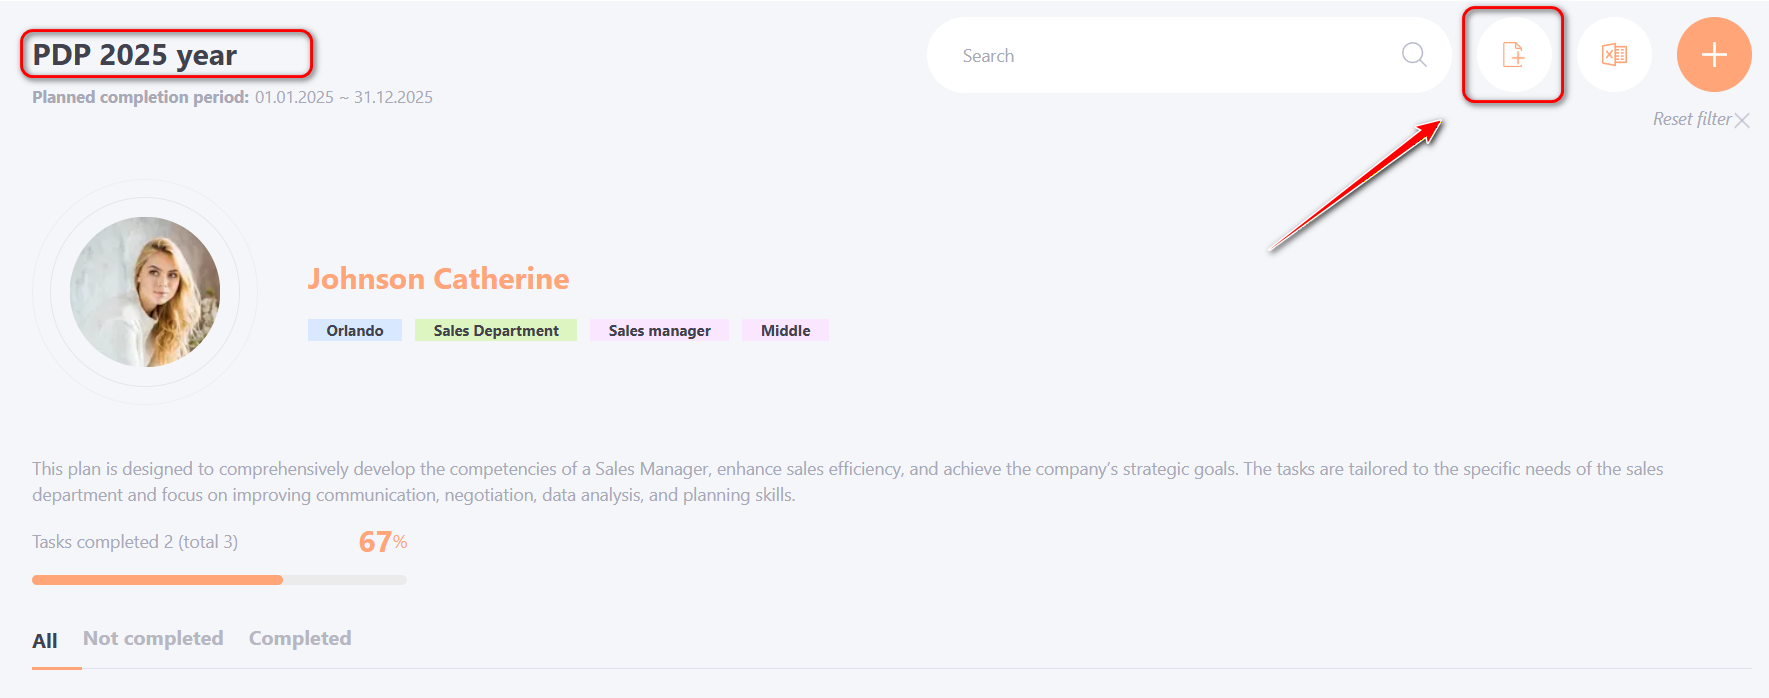Screen dimensions: 1769x698
Task: Click the magnifier icon in the search bar
Action: click(1413, 55)
